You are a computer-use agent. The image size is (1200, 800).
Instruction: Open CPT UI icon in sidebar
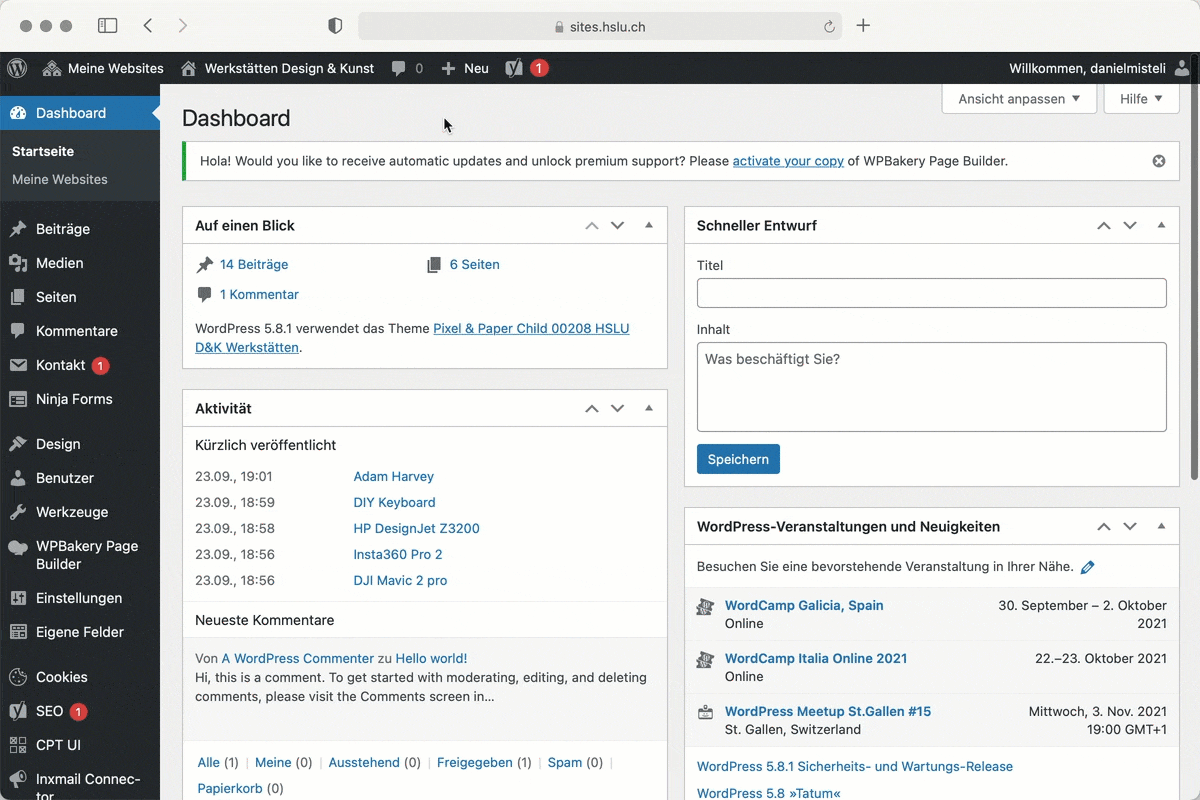(18, 745)
